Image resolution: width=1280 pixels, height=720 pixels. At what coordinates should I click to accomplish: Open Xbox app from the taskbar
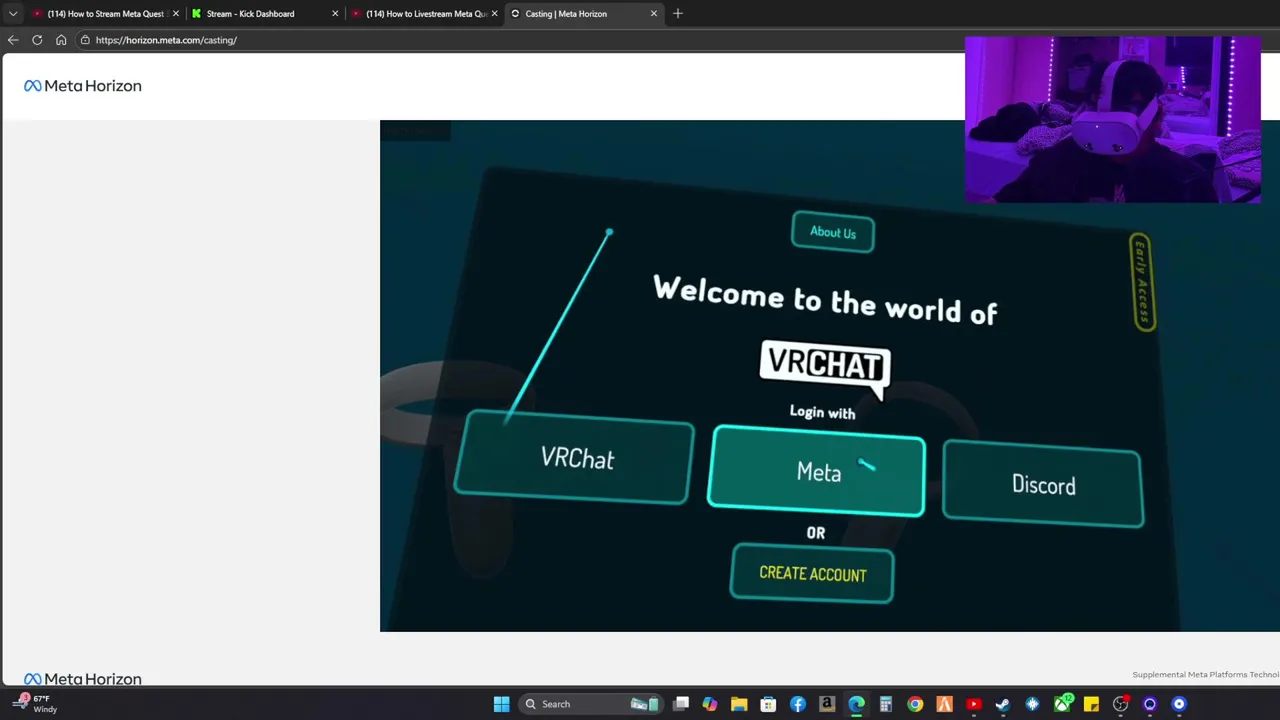click(x=1062, y=704)
